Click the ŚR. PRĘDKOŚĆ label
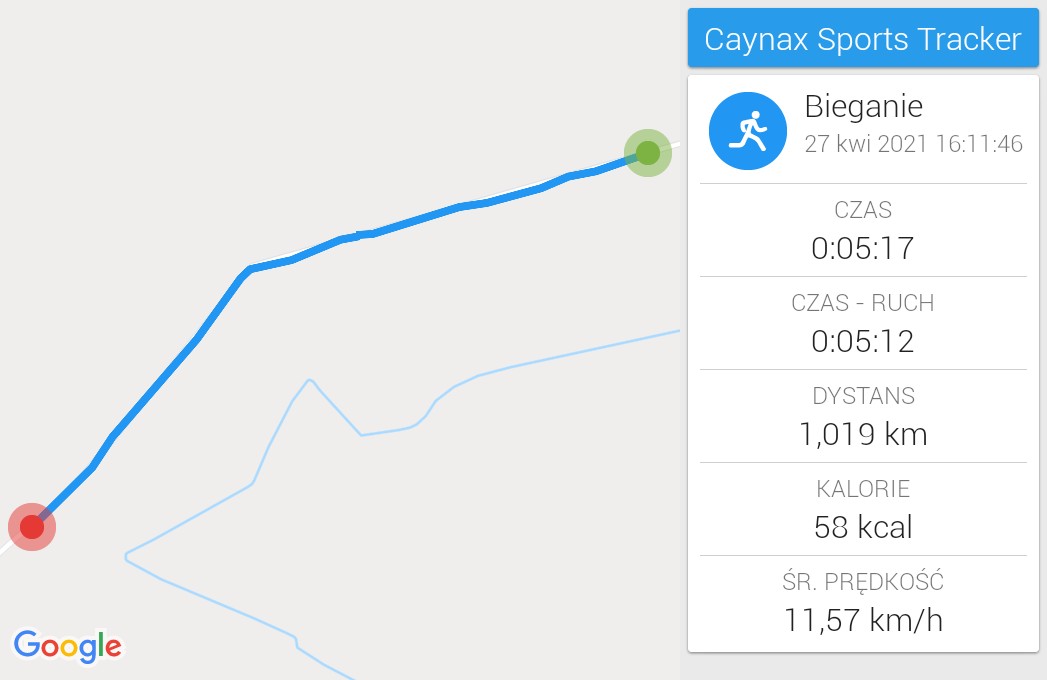This screenshot has height=680, width=1047. 863,581
